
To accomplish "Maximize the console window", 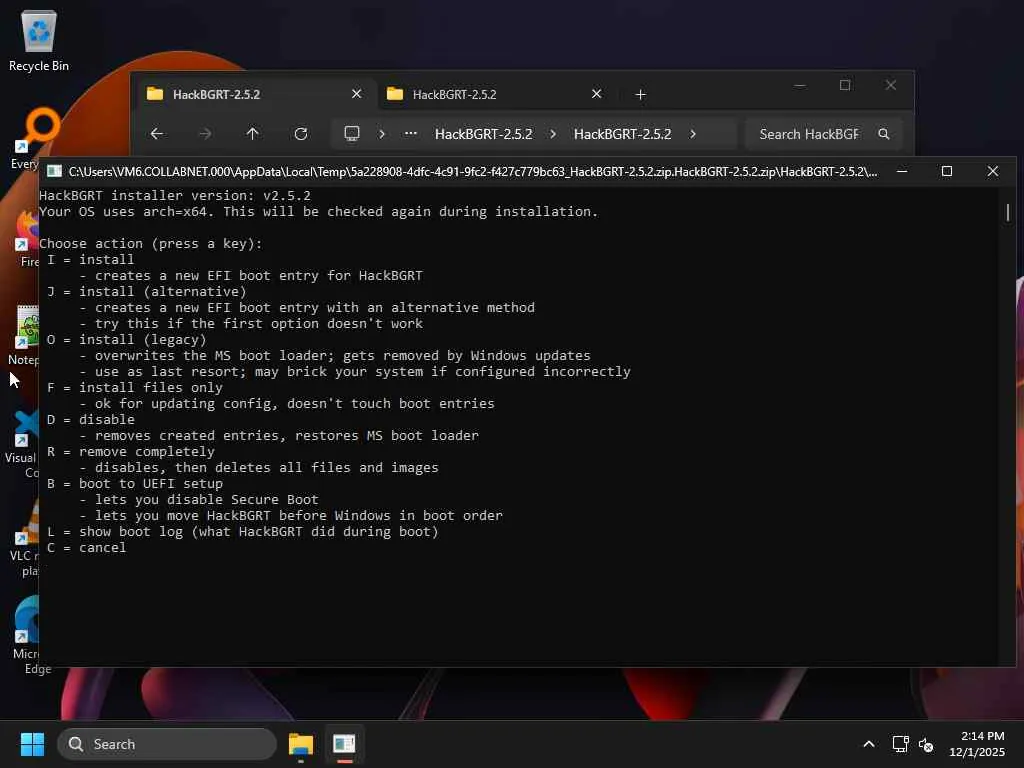I will [947, 171].
